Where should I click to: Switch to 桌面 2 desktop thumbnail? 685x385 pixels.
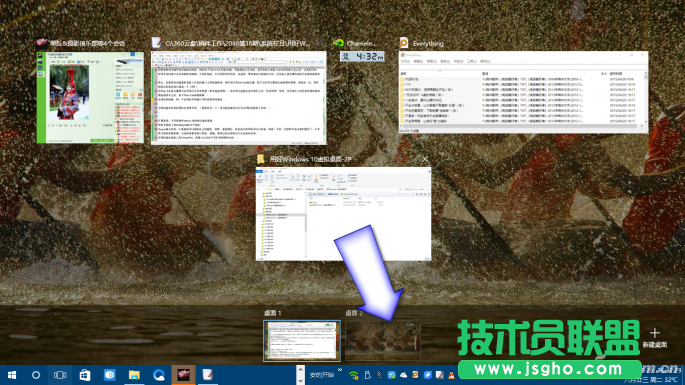[383, 341]
